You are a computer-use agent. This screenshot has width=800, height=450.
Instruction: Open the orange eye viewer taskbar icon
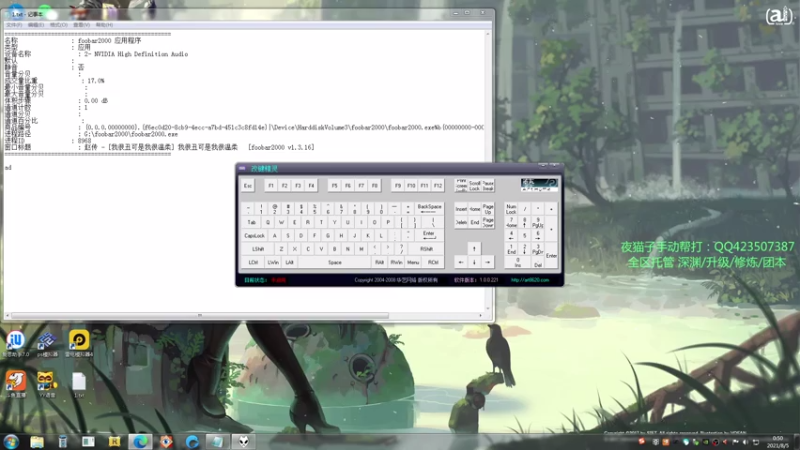tap(166, 442)
